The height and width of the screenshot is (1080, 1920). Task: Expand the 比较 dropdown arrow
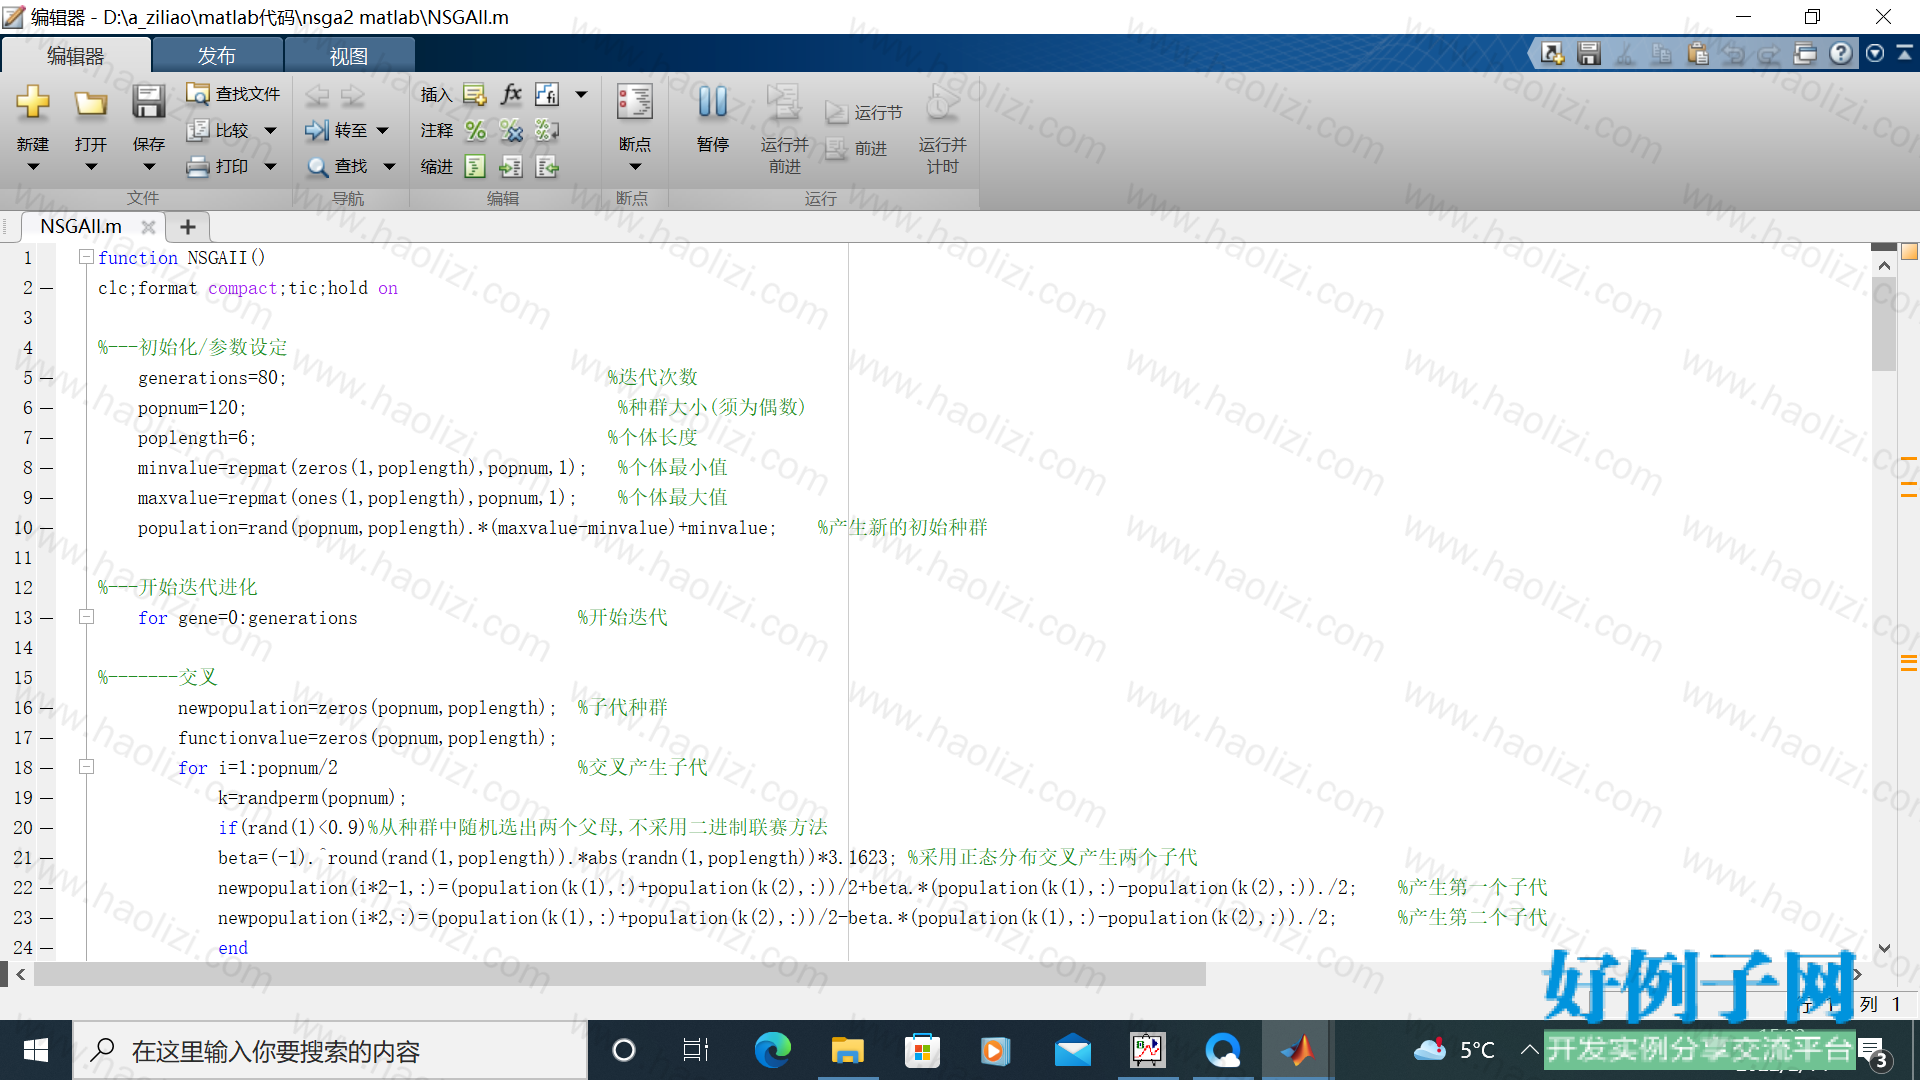pyautogui.click(x=270, y=131)
